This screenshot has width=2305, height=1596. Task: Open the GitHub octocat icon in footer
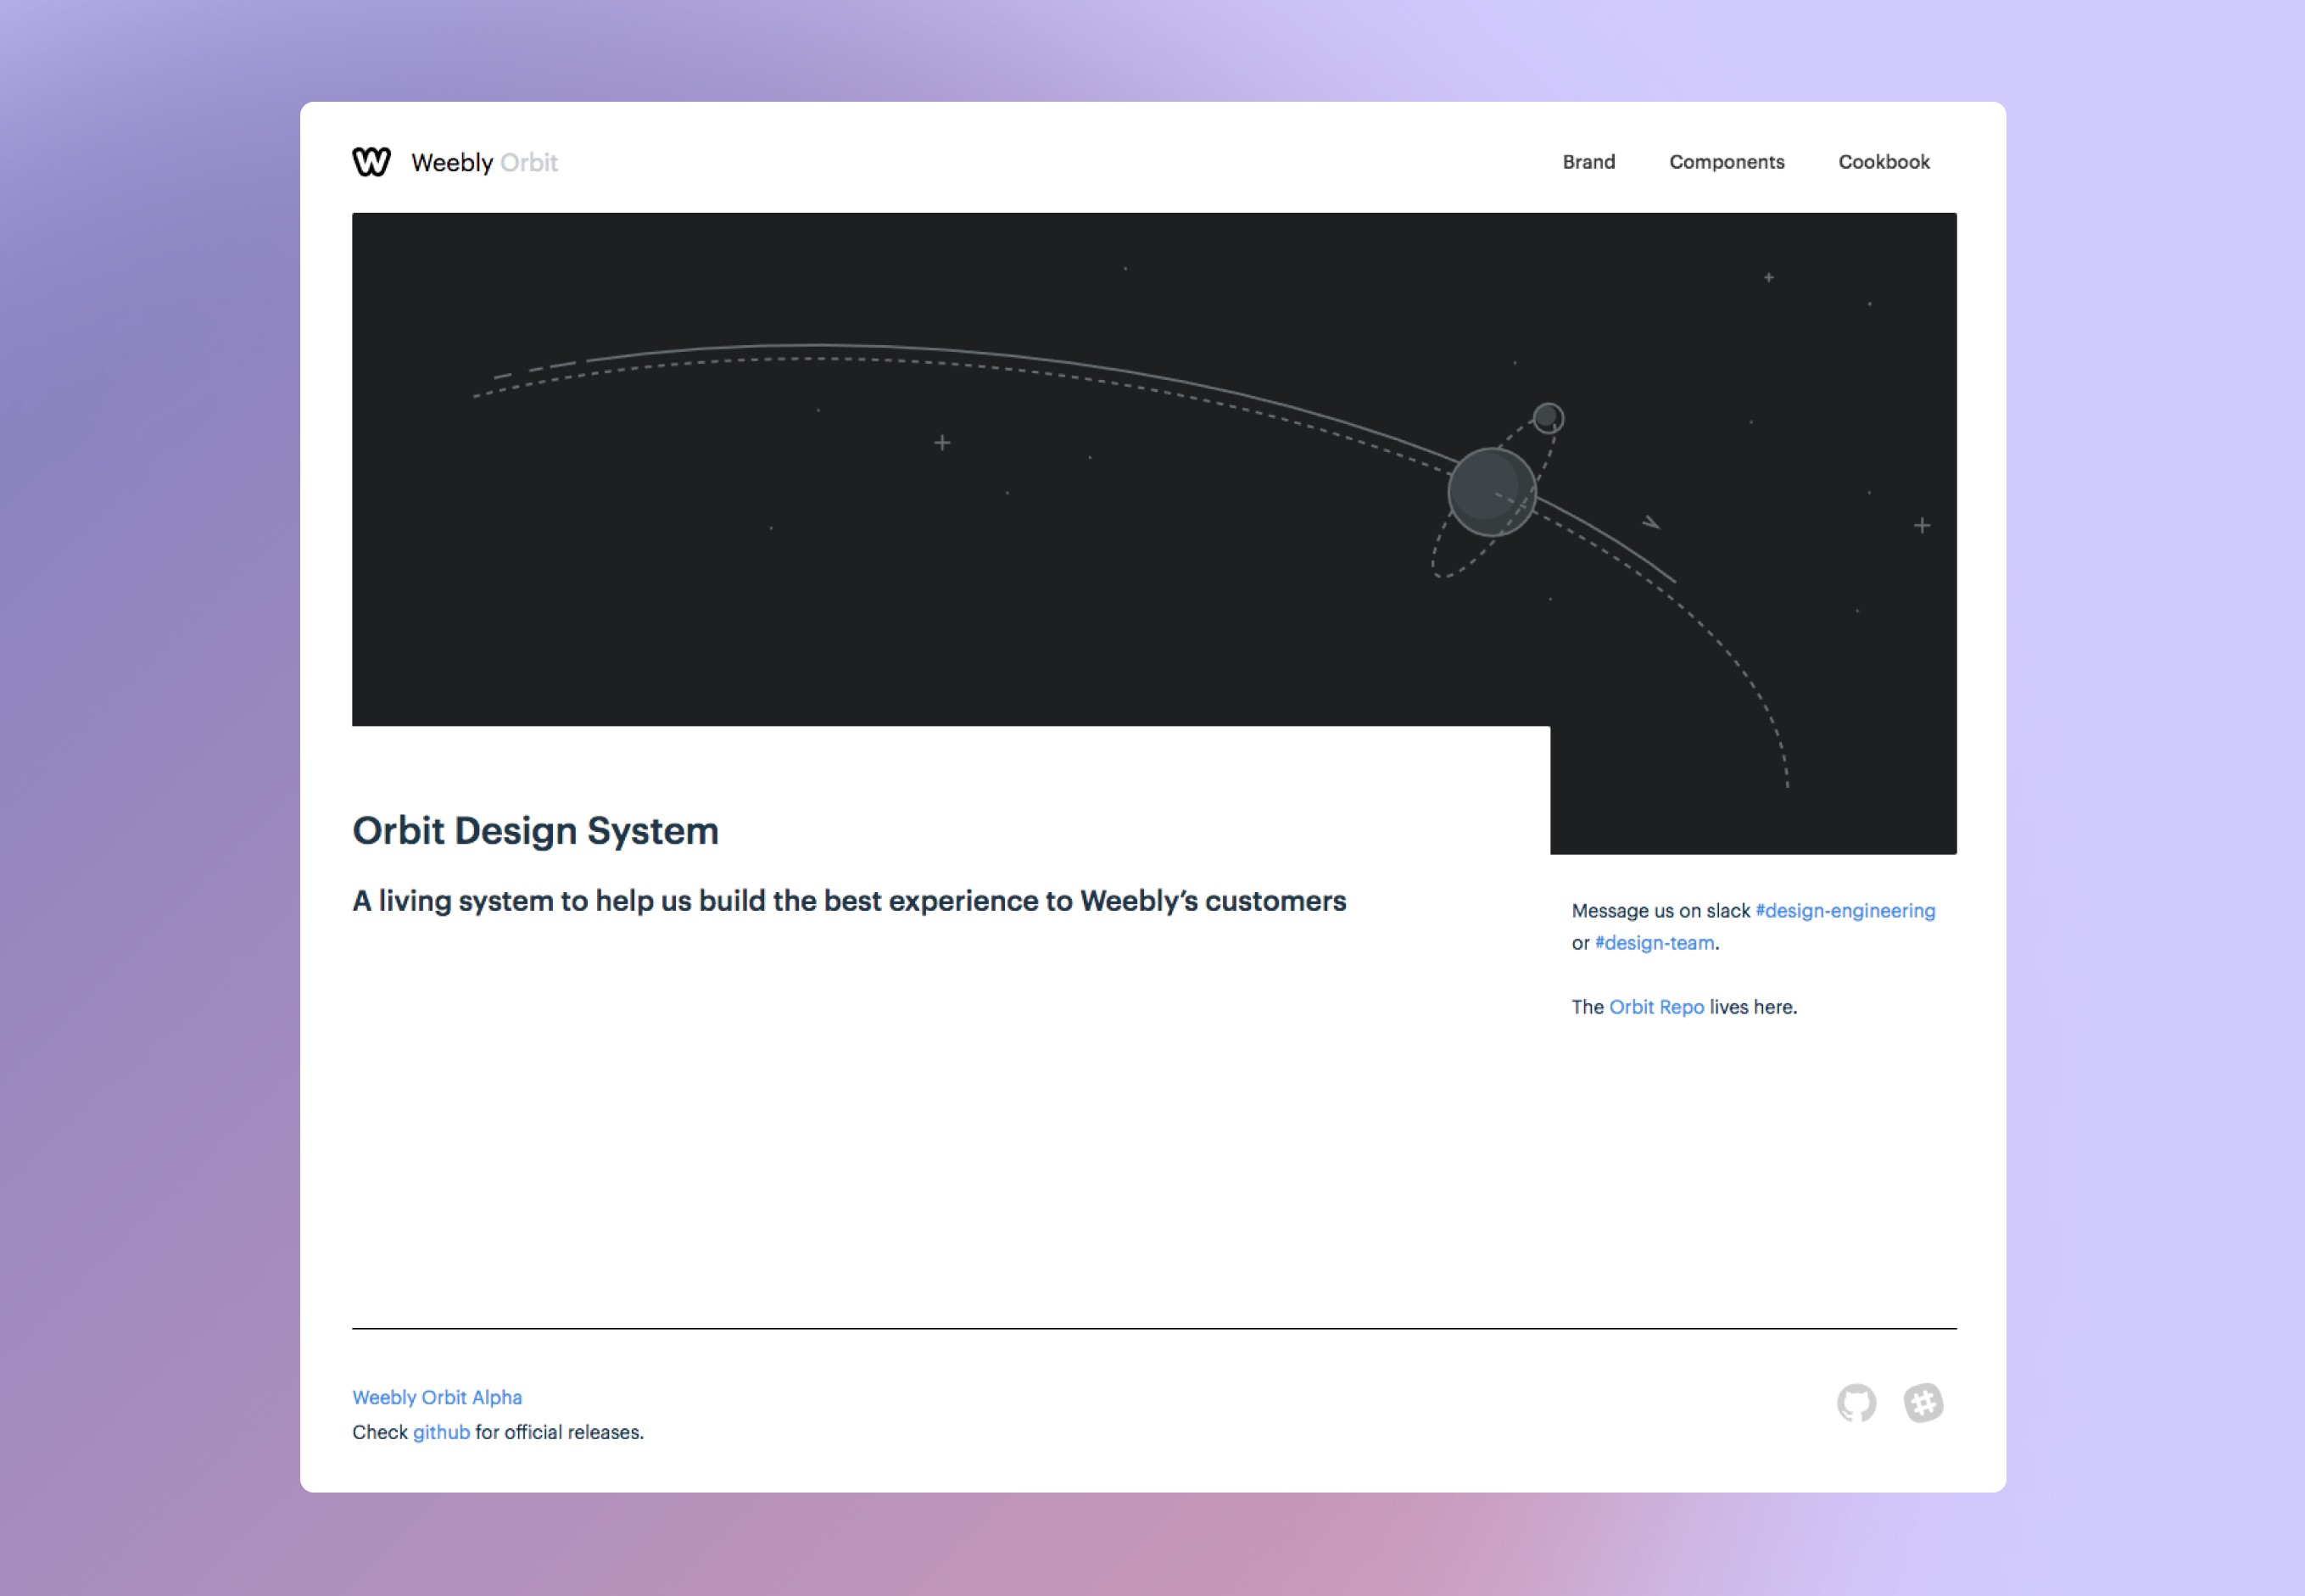pos(1856,1403)
